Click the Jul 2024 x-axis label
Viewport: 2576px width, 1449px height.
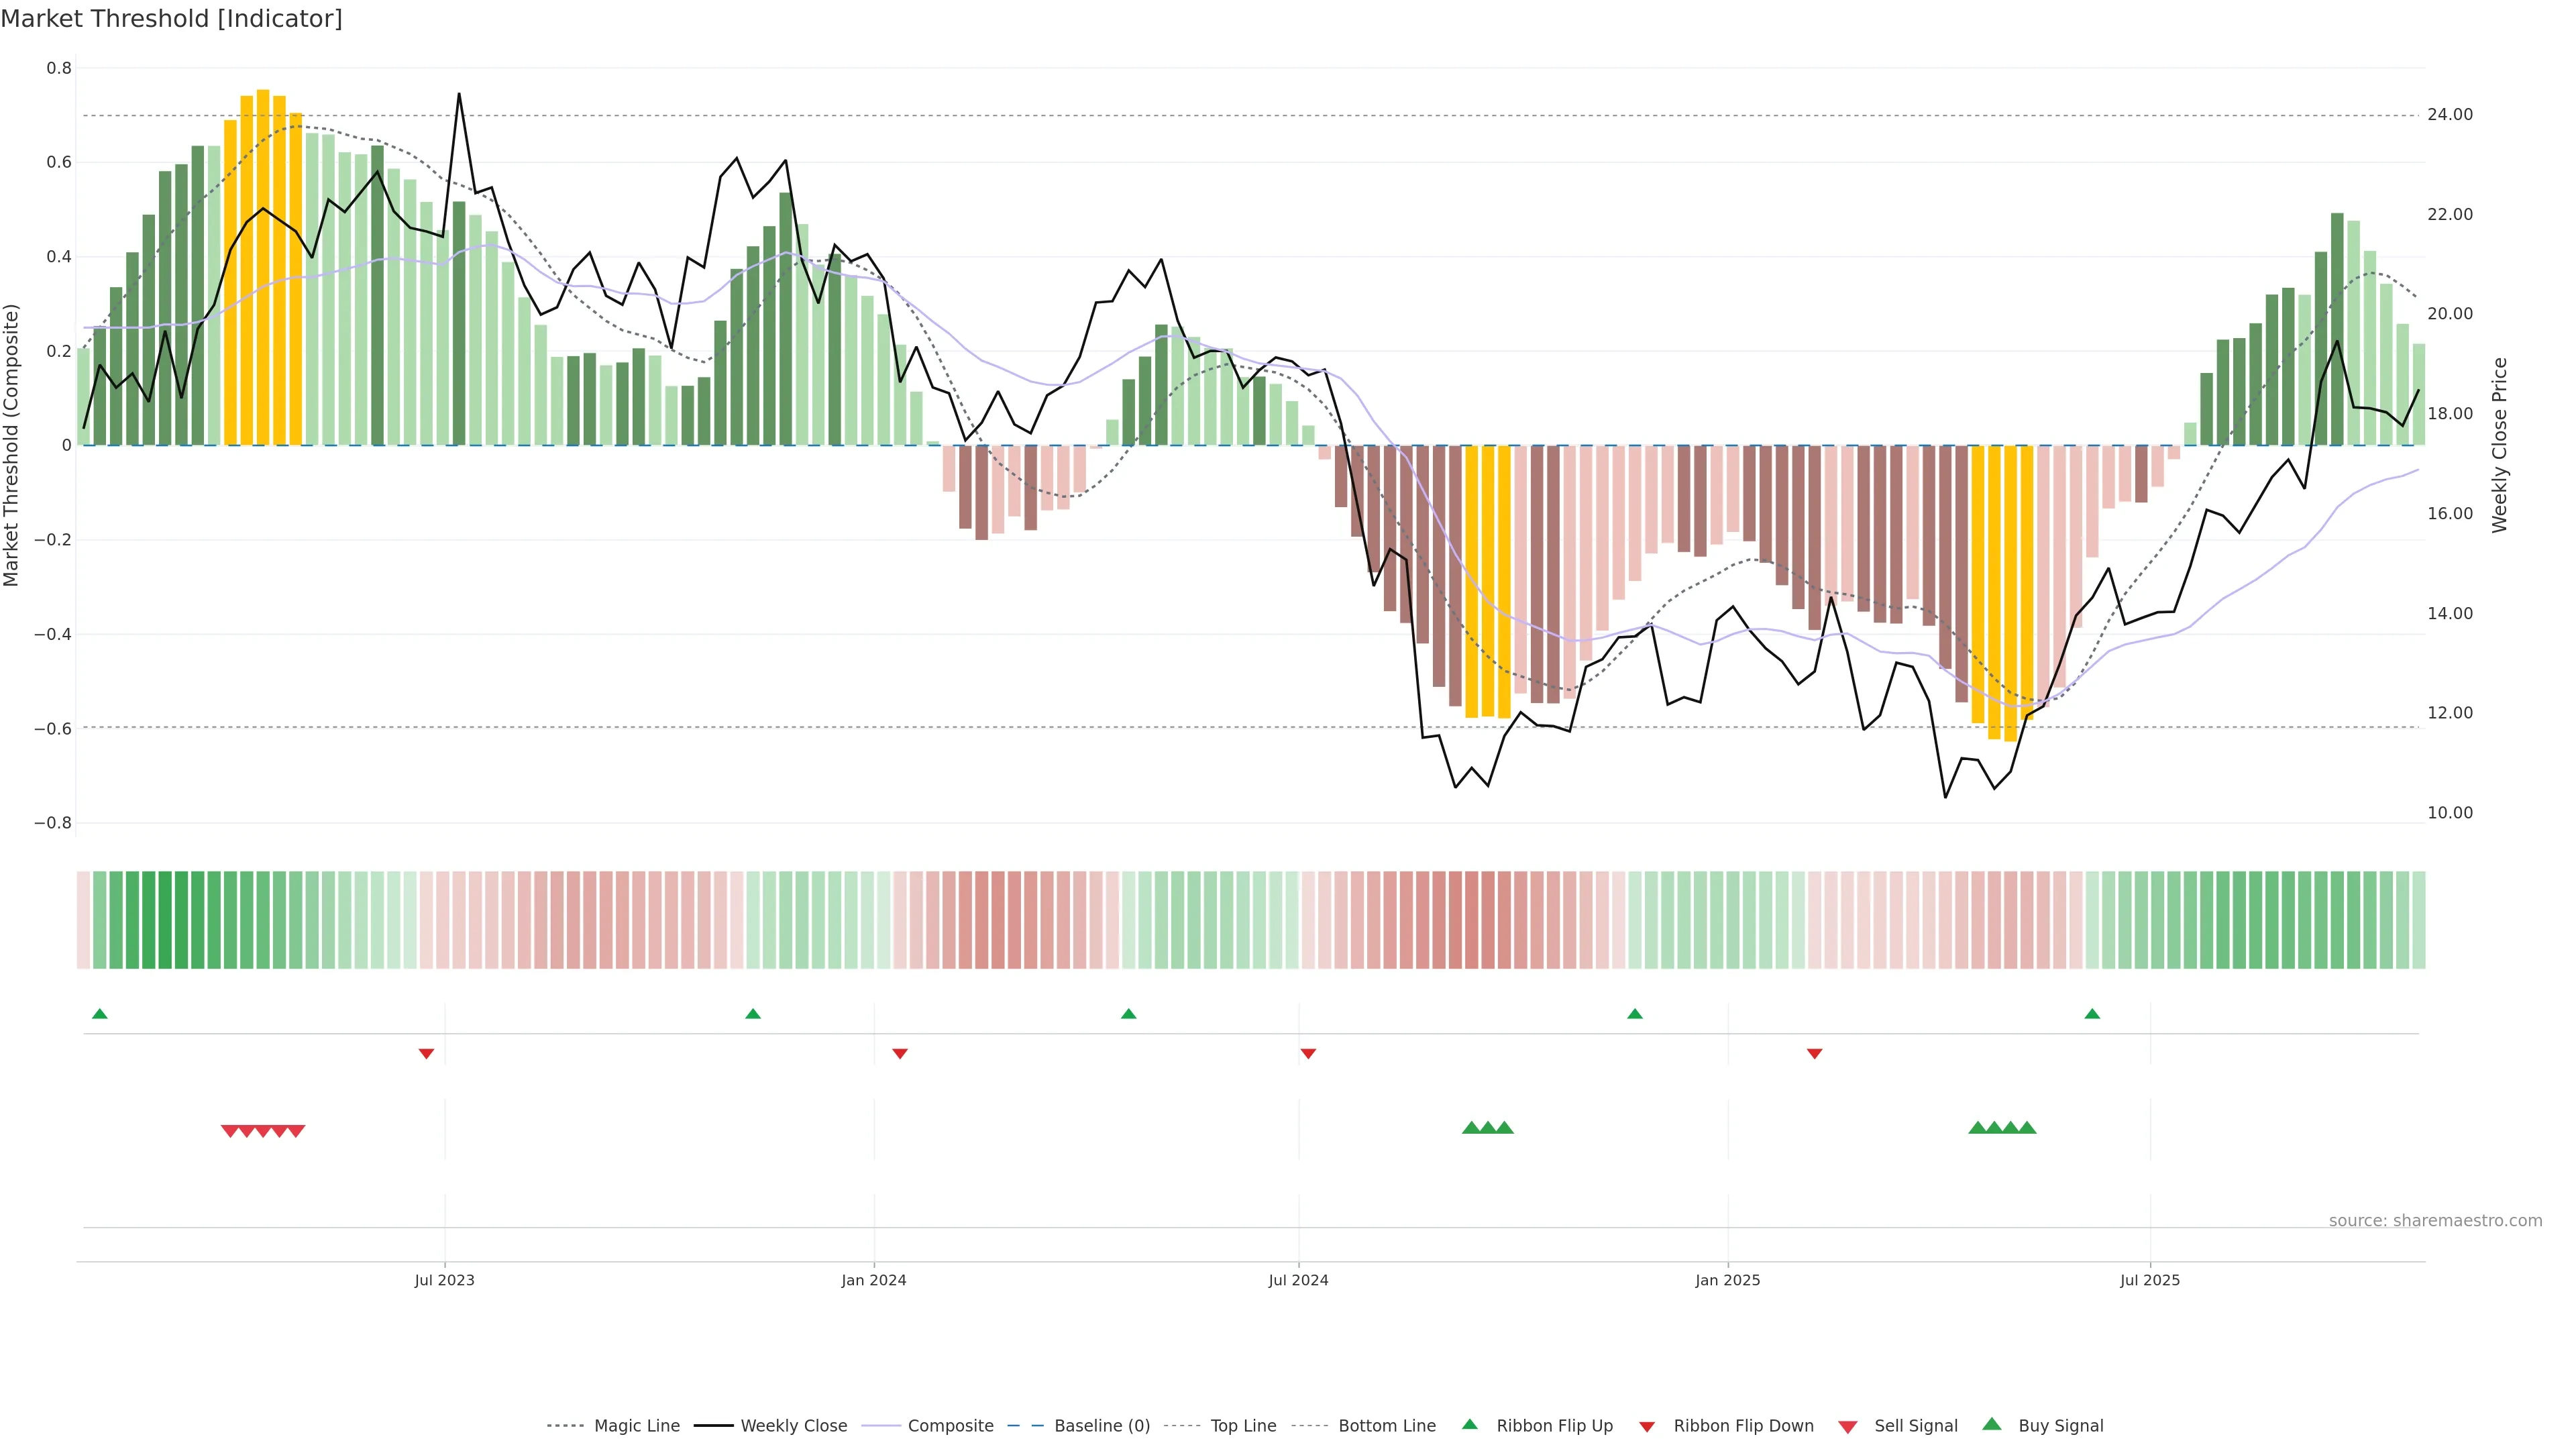click(x=1298, y=1280)
